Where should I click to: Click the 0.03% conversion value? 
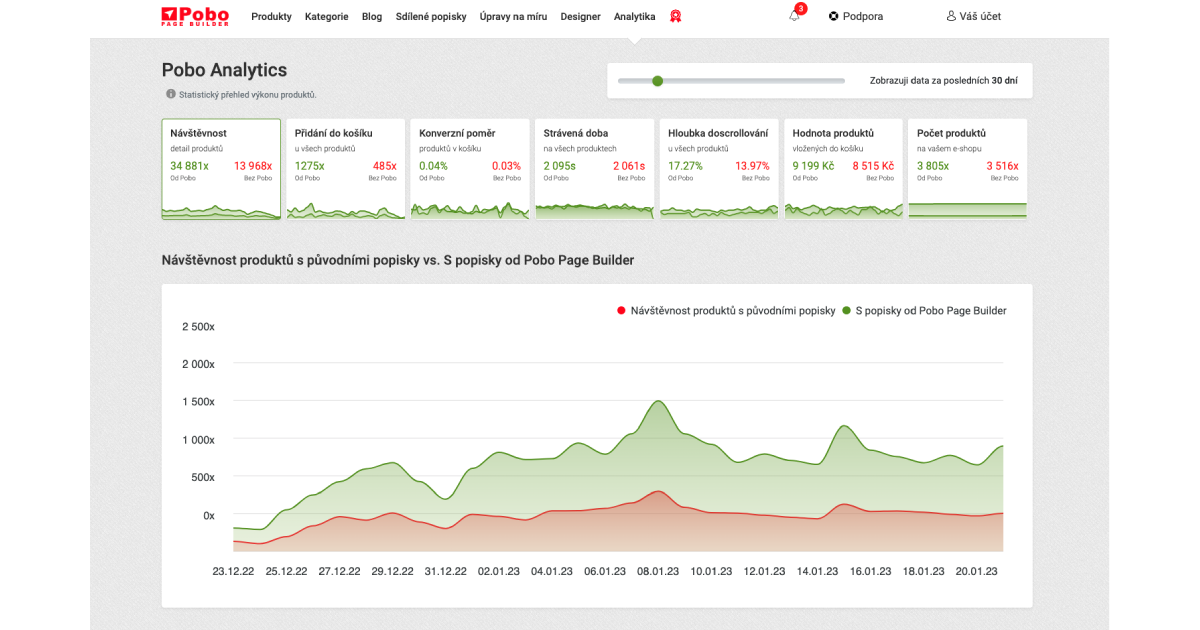coord(507,166)
